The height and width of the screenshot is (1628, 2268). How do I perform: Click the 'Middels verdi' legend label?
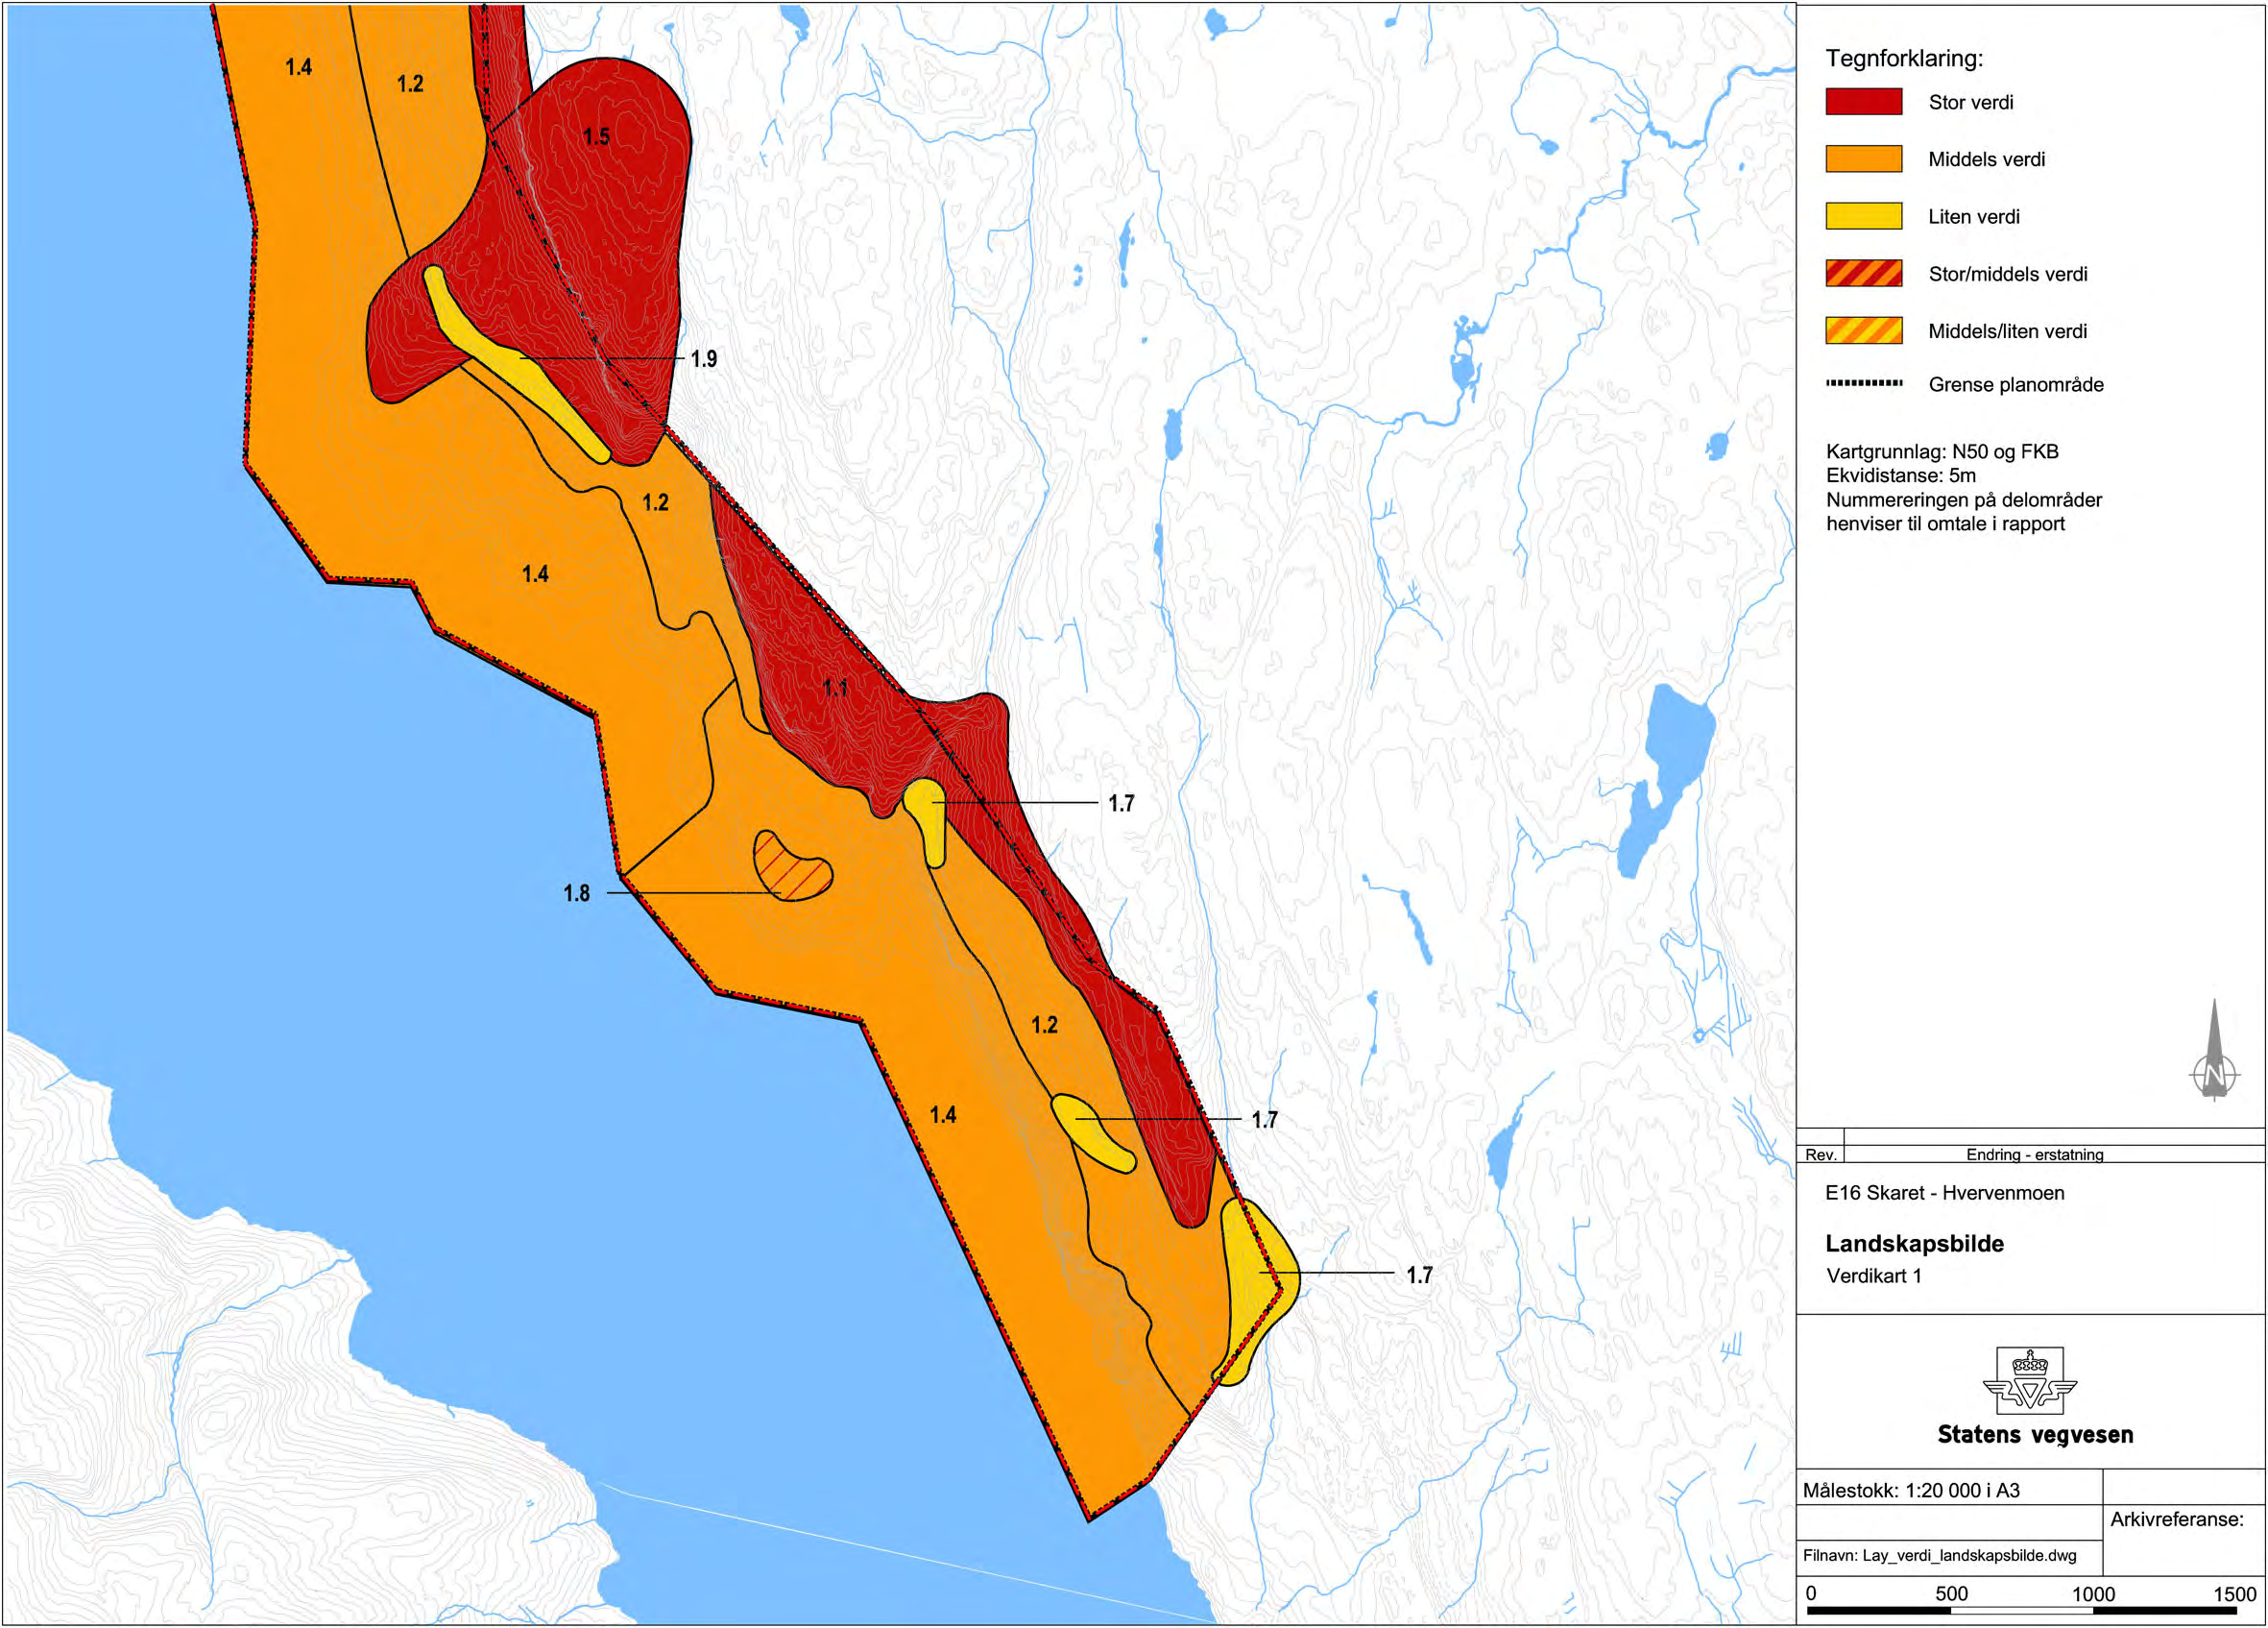[x=1986, y=159]
